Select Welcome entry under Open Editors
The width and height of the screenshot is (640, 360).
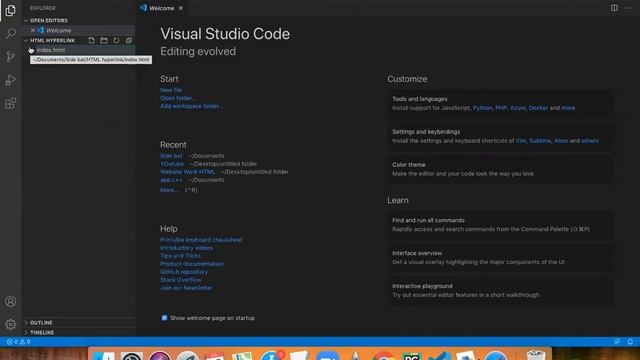(78, 30)
